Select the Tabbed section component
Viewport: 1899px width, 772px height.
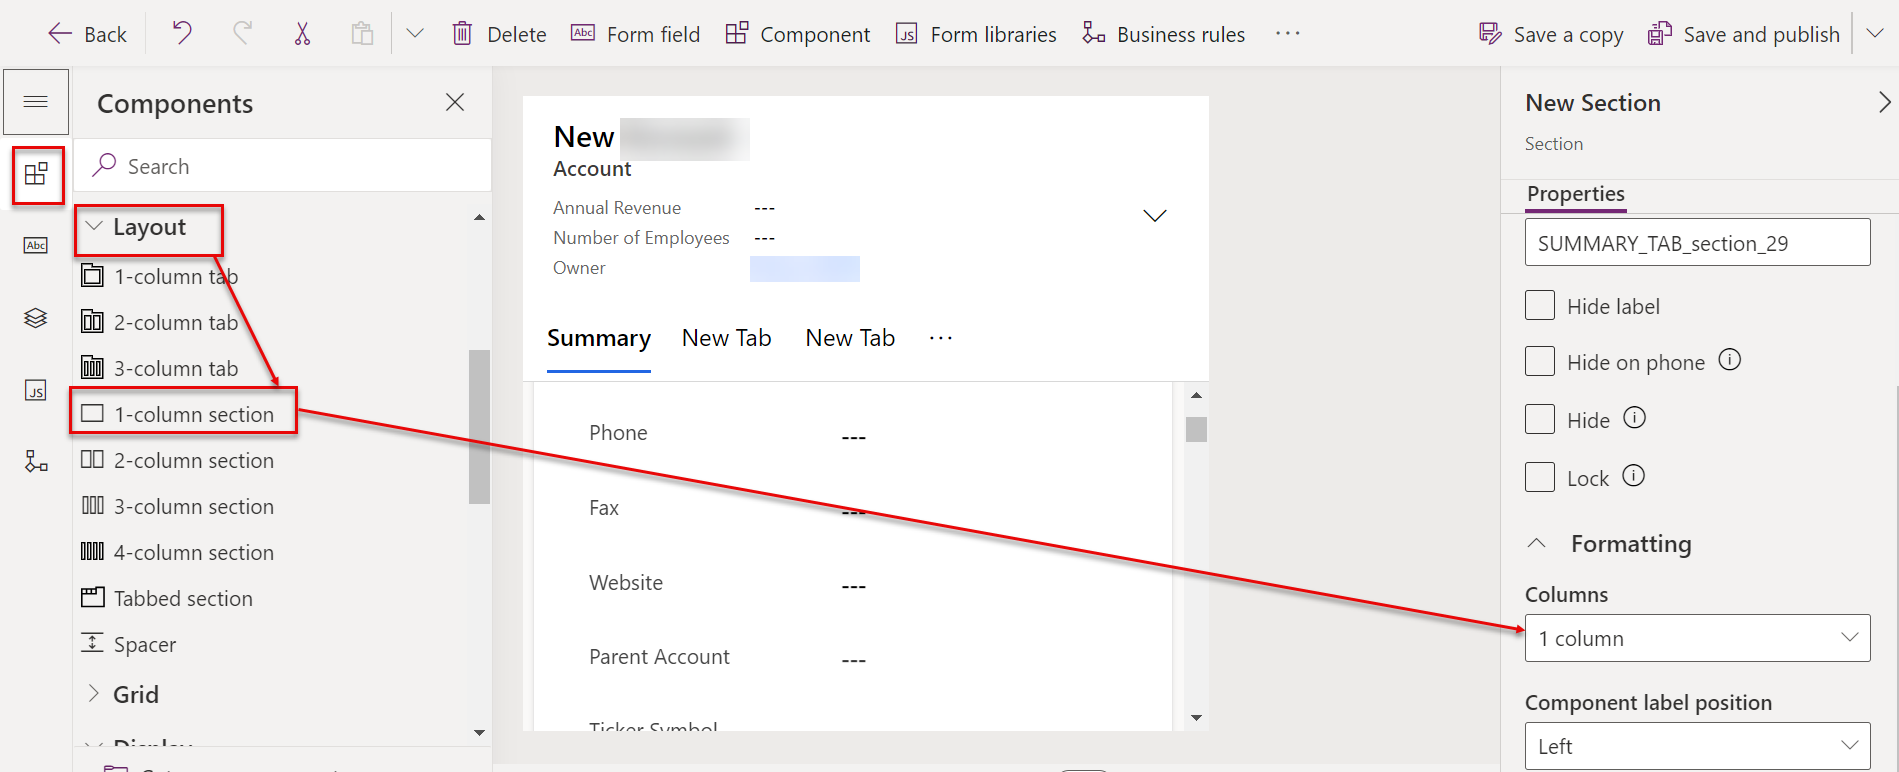click(167, 598)
